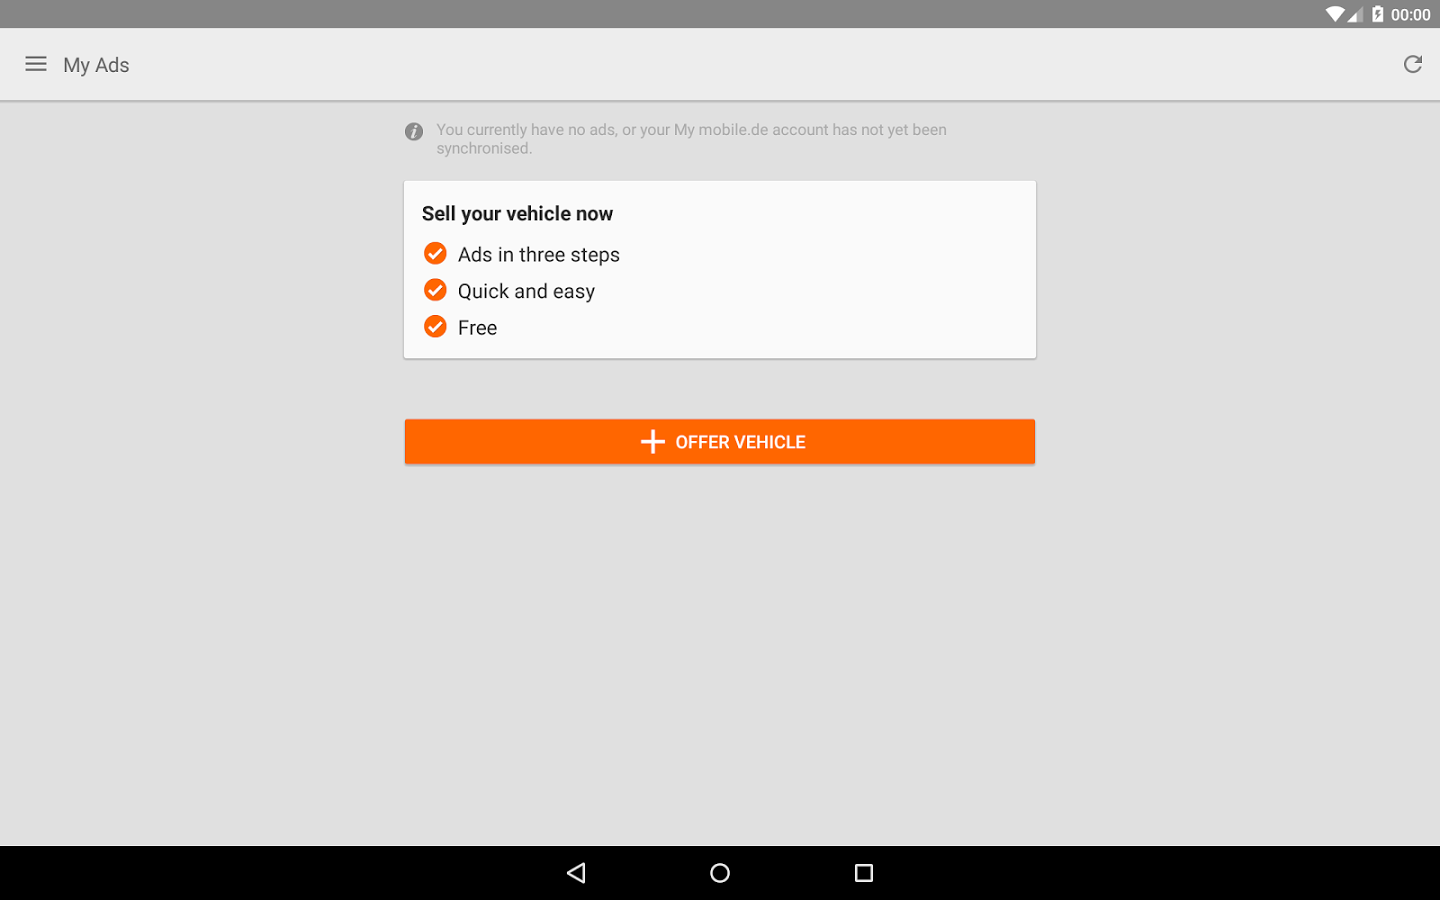Click the check mark next to Quick and easy
Image resolution: width=1440 pixels, height=900 pixels.
[x=435, y=290]
